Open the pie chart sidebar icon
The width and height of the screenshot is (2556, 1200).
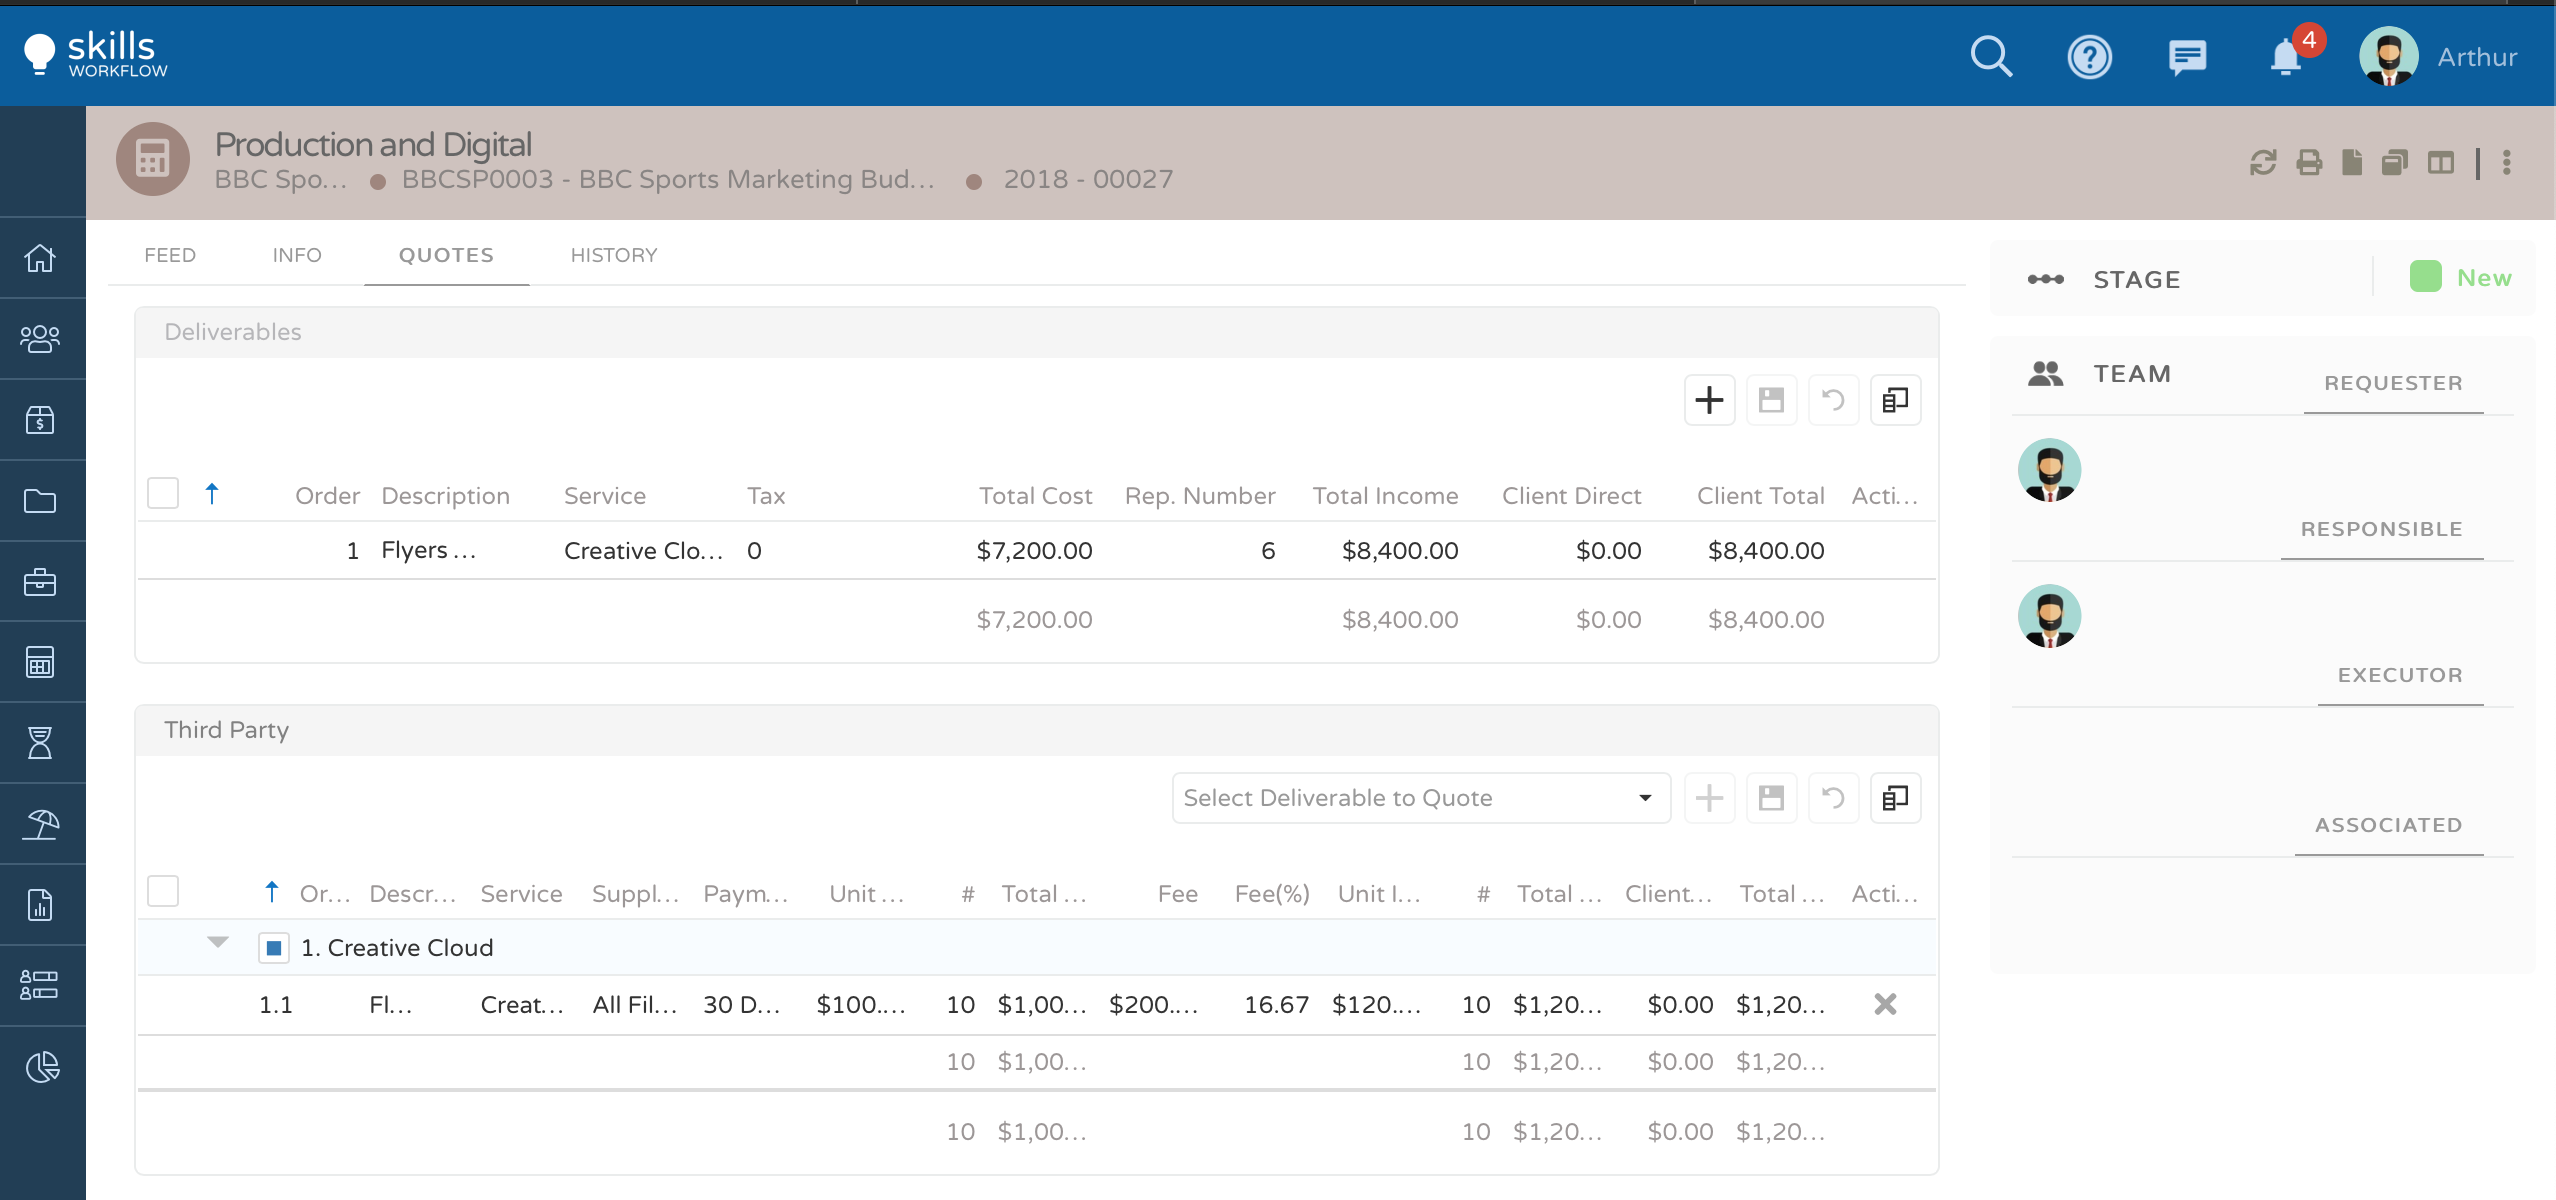43,1067
